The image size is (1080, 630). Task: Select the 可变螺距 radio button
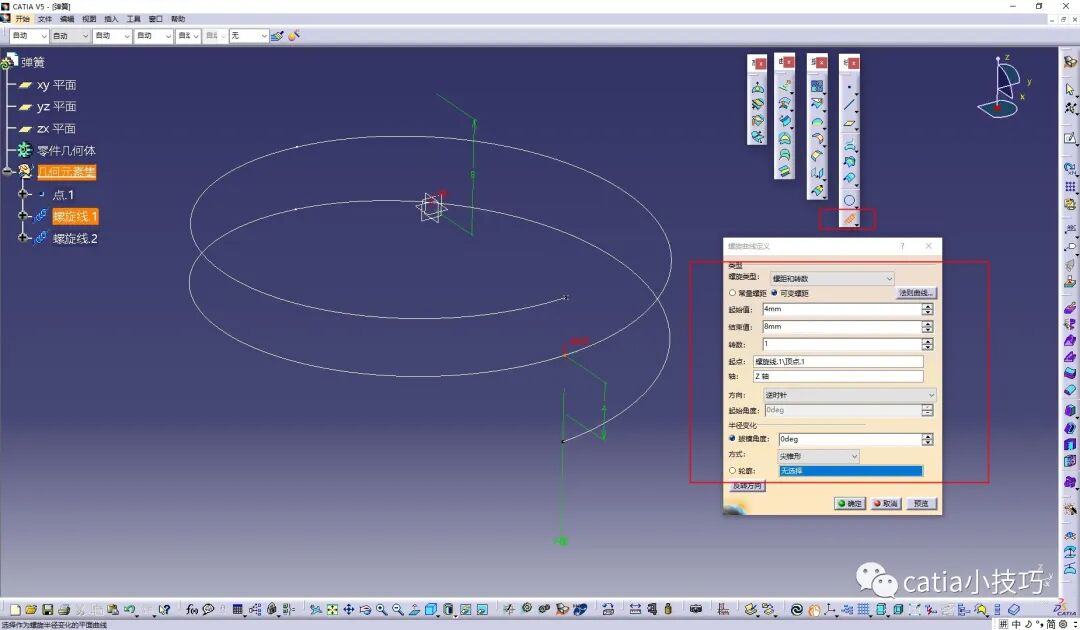pyautogui.click(x=773, y=293)
